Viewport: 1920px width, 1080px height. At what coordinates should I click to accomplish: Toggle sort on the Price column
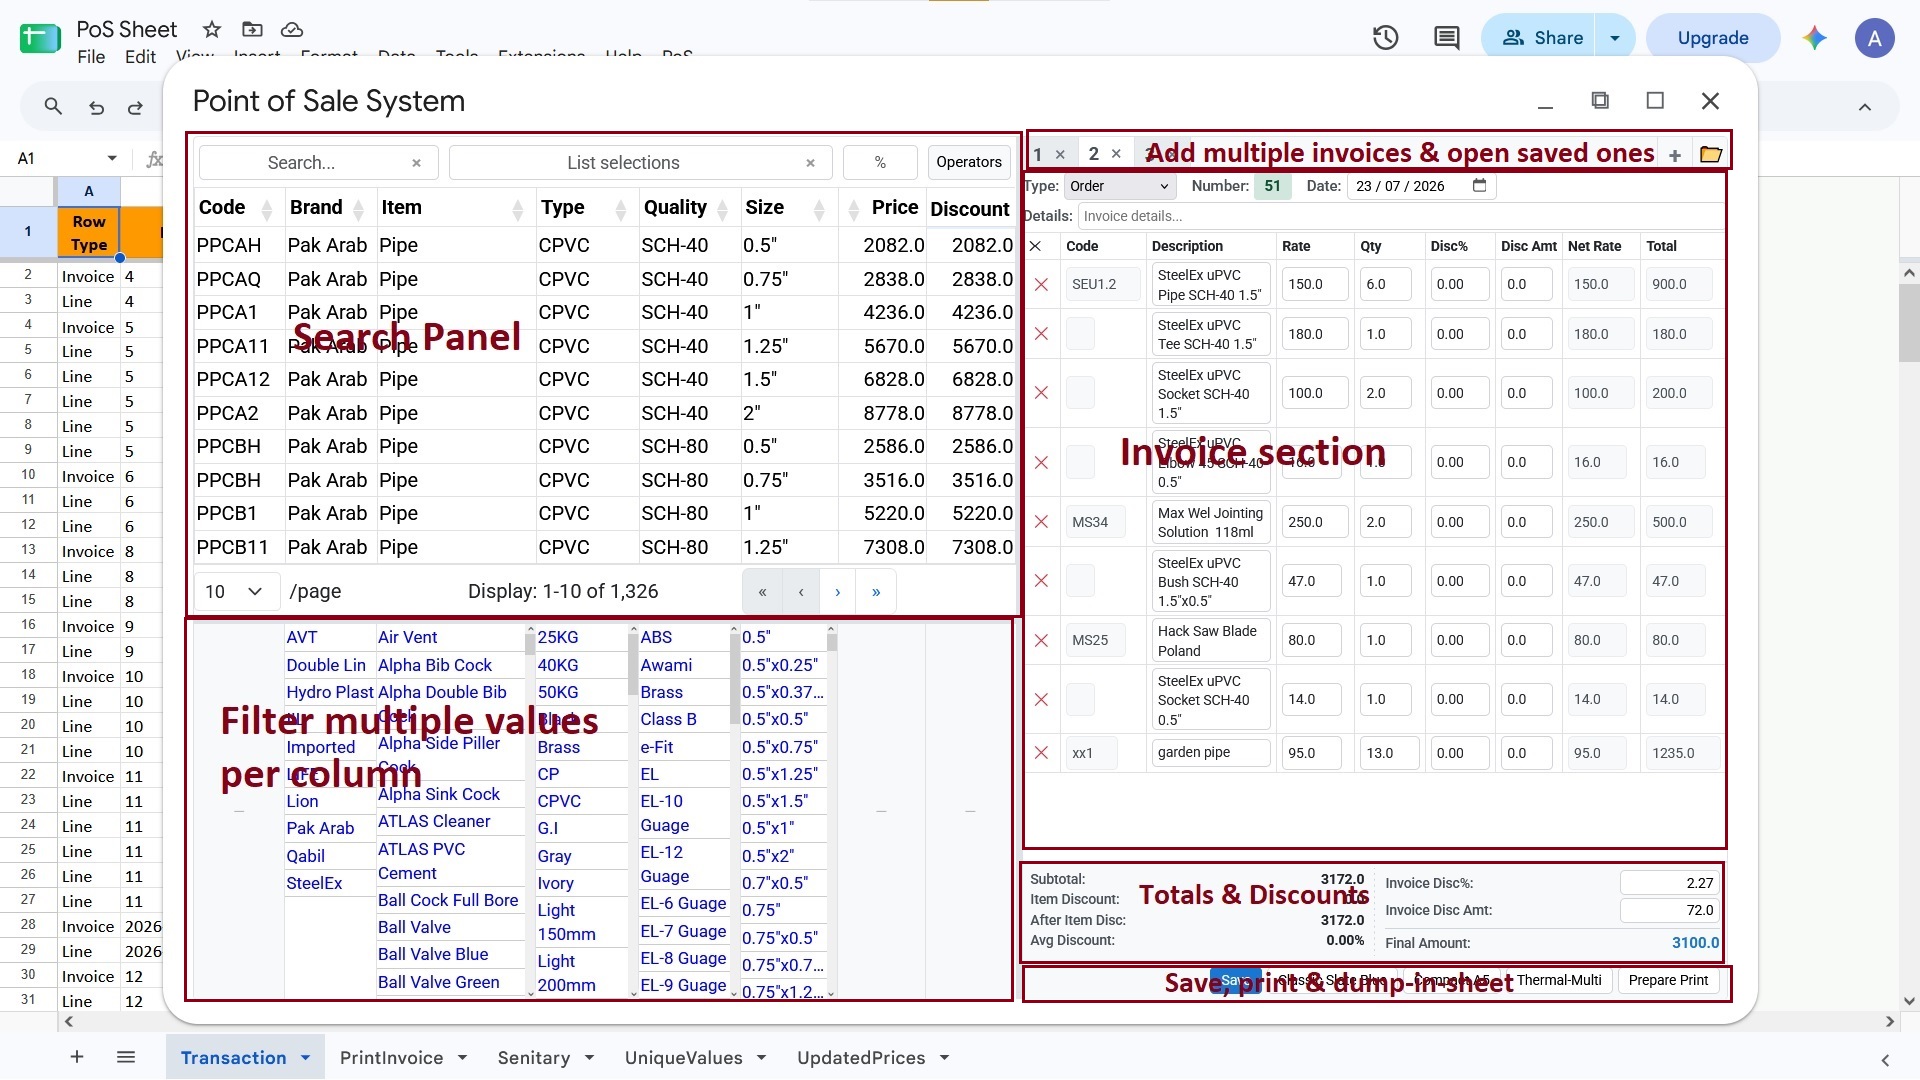pyautogui.click(x=853, y=210)
